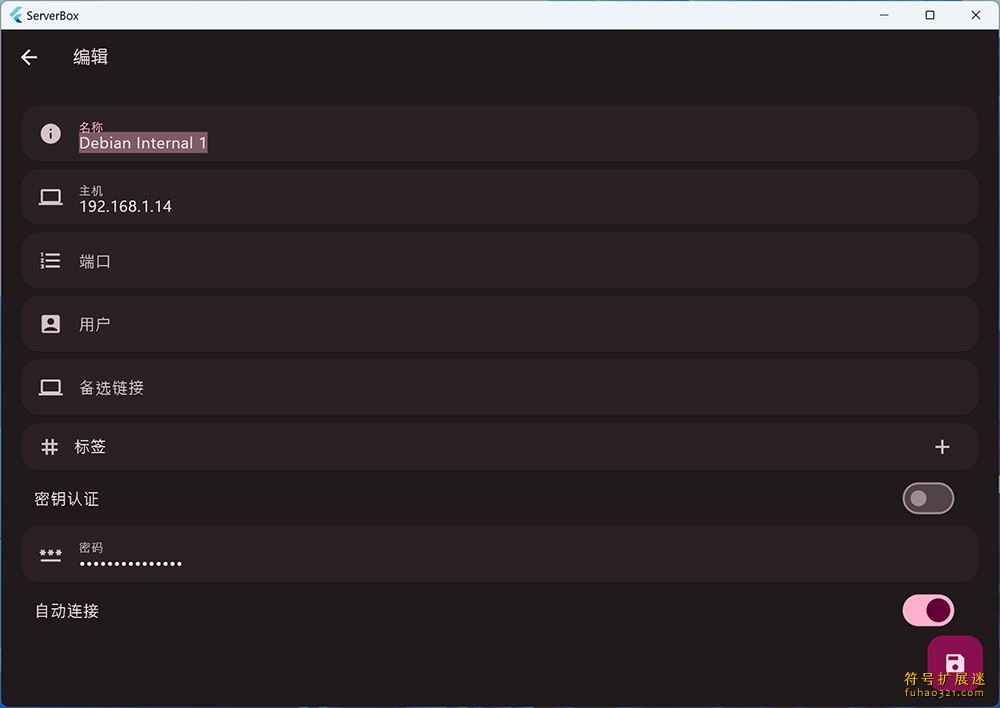
Task: Click the laptop icon beside 主机
Action: click(50, 197)
